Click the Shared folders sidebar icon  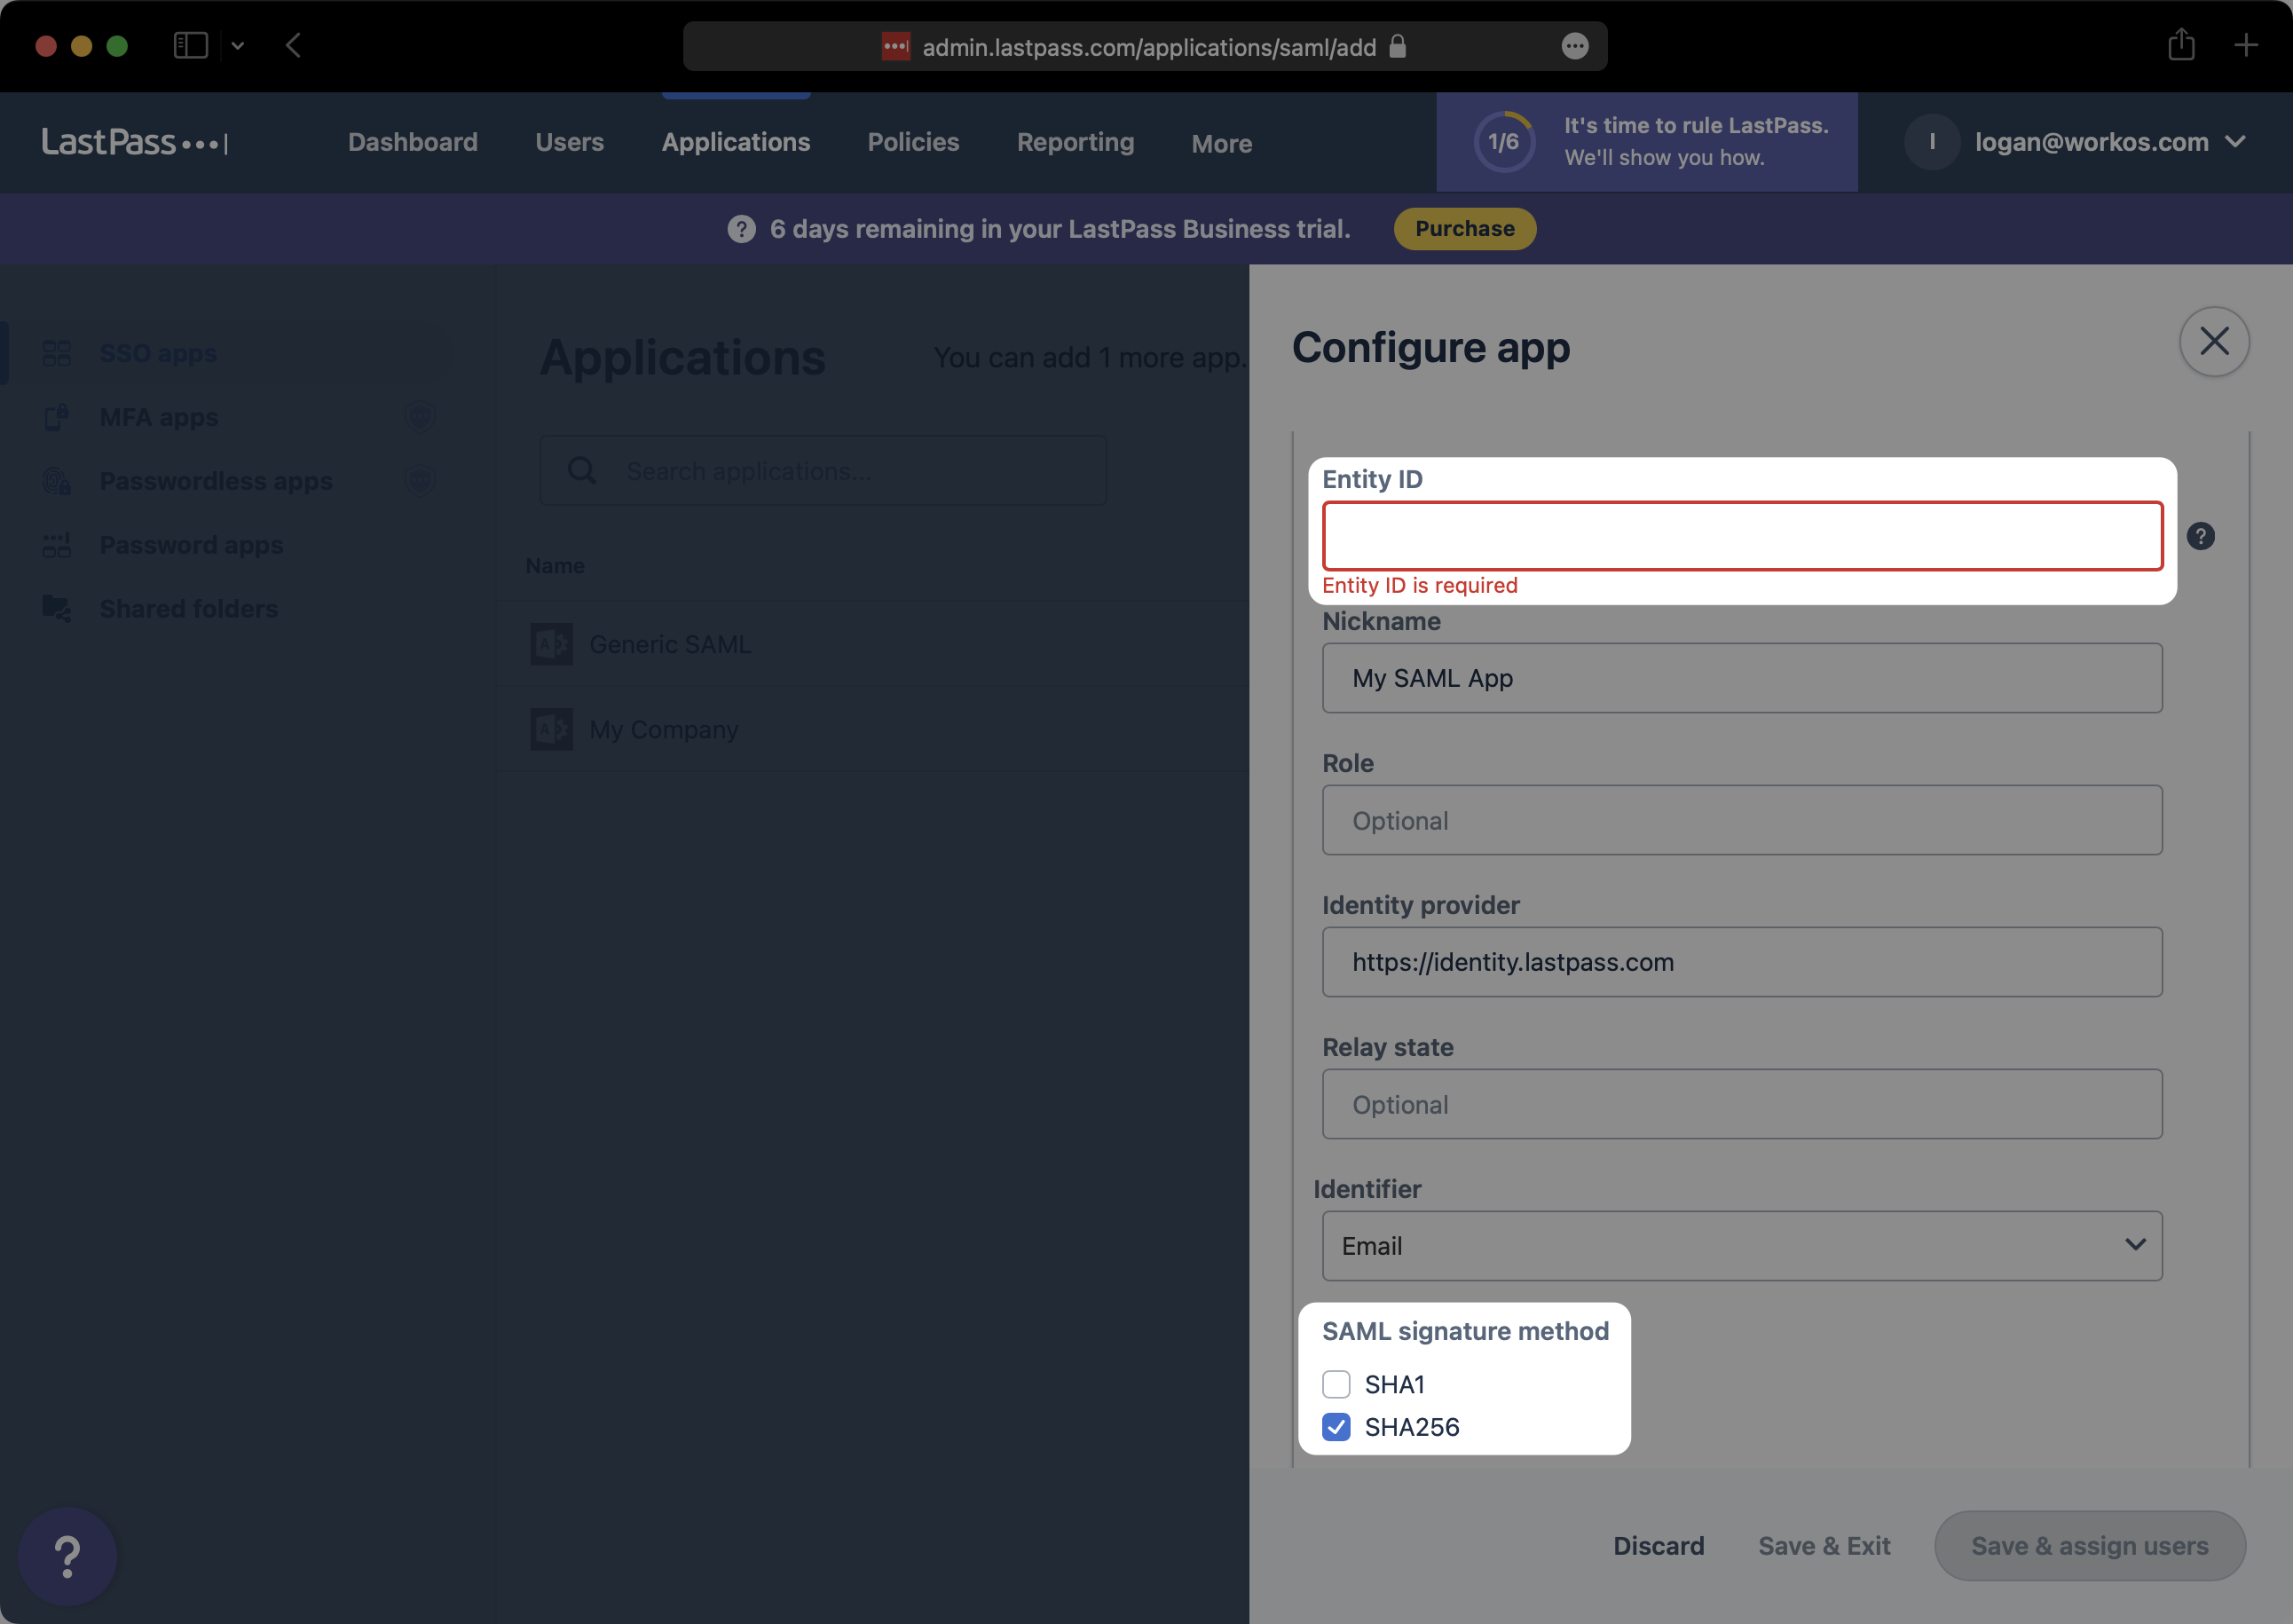pyautogui.click(x=56, y=608)
